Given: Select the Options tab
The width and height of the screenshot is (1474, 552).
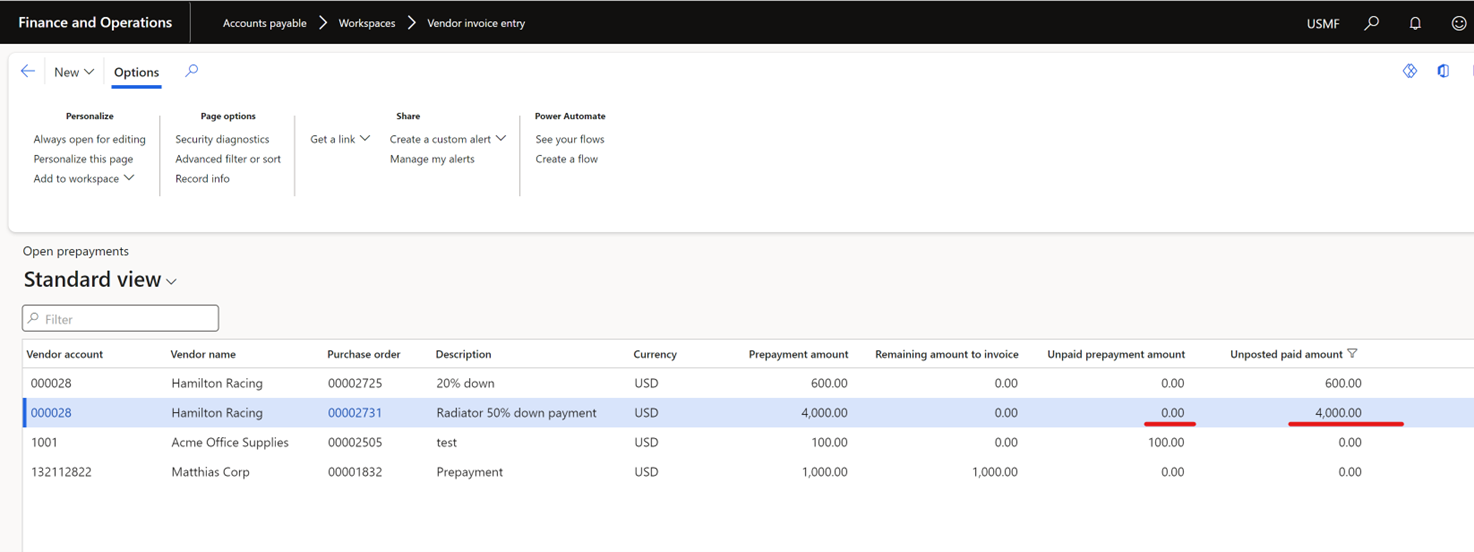Looking at the screenshot, I should pos(136,72).
